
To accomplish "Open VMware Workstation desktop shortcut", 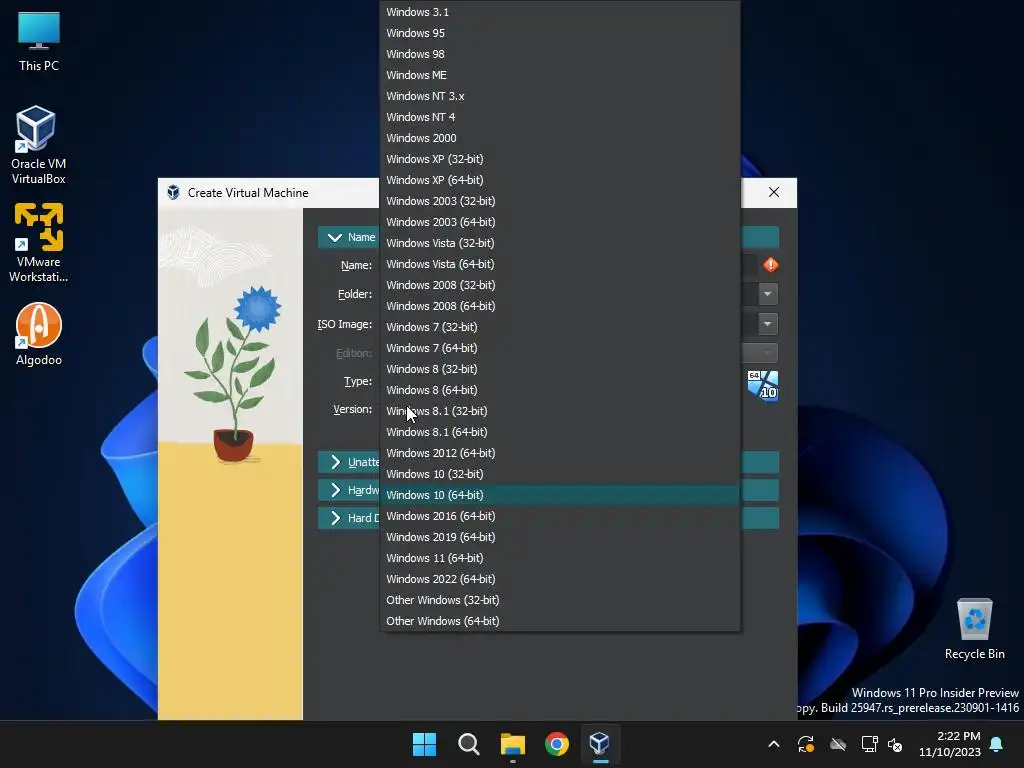I will 39,242.
